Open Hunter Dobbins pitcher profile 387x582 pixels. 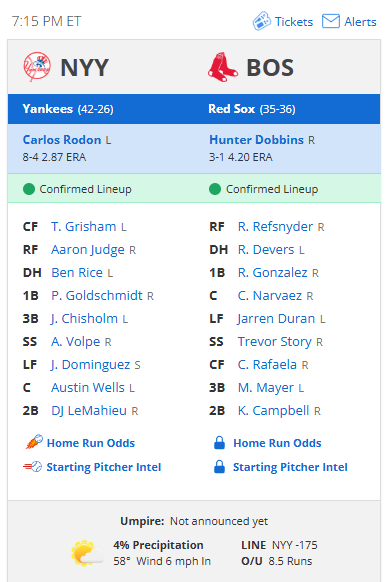coord(256,140)
